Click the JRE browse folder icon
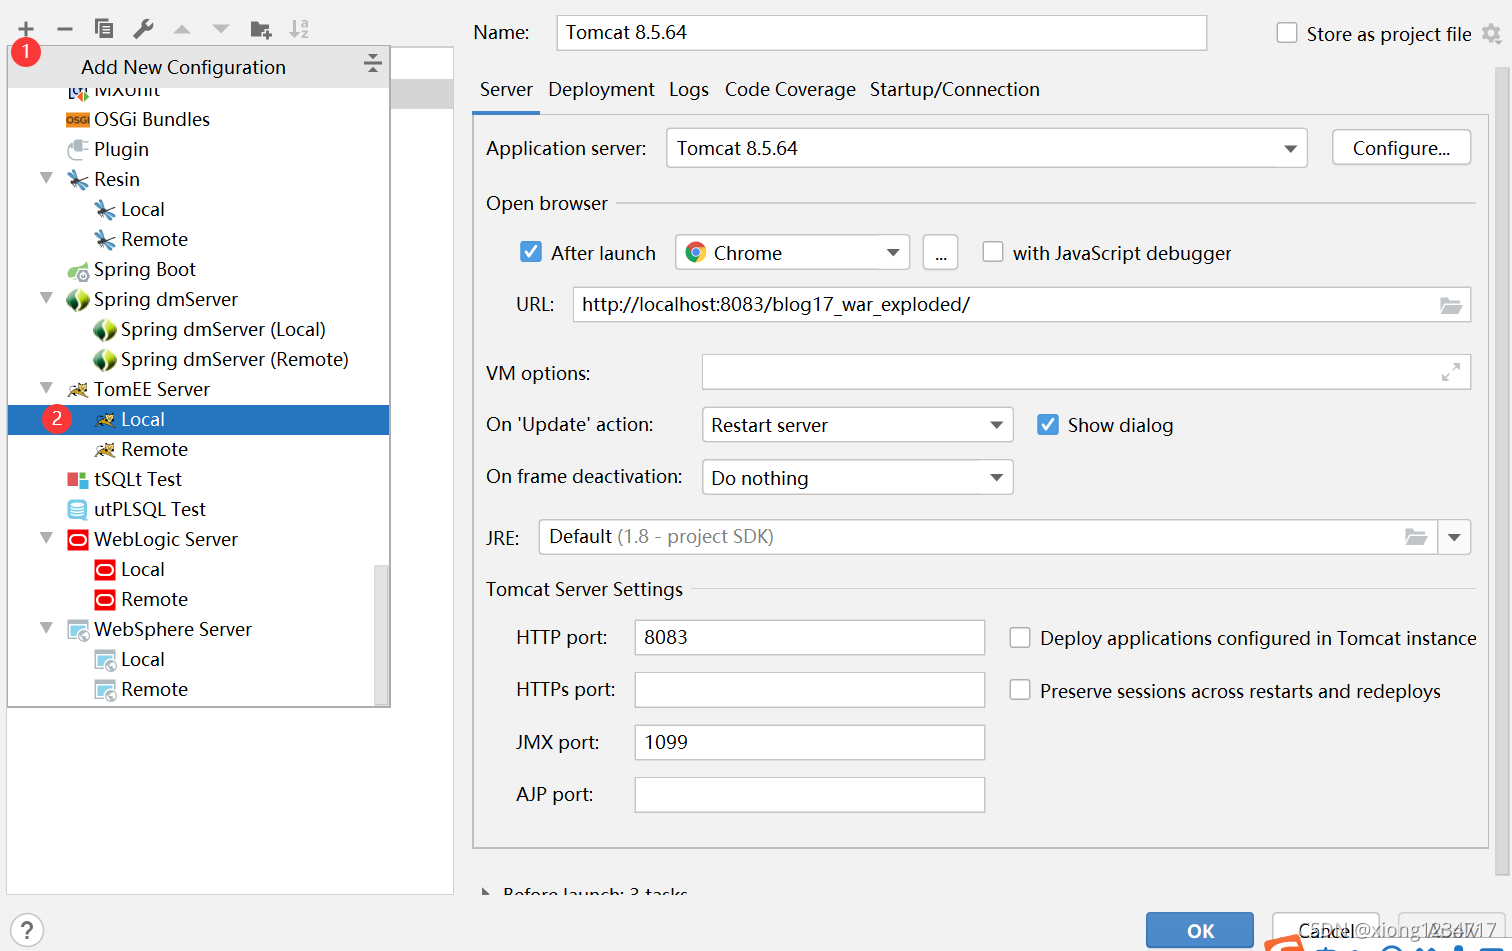 pyautogui.click(x=1416, y=537)
